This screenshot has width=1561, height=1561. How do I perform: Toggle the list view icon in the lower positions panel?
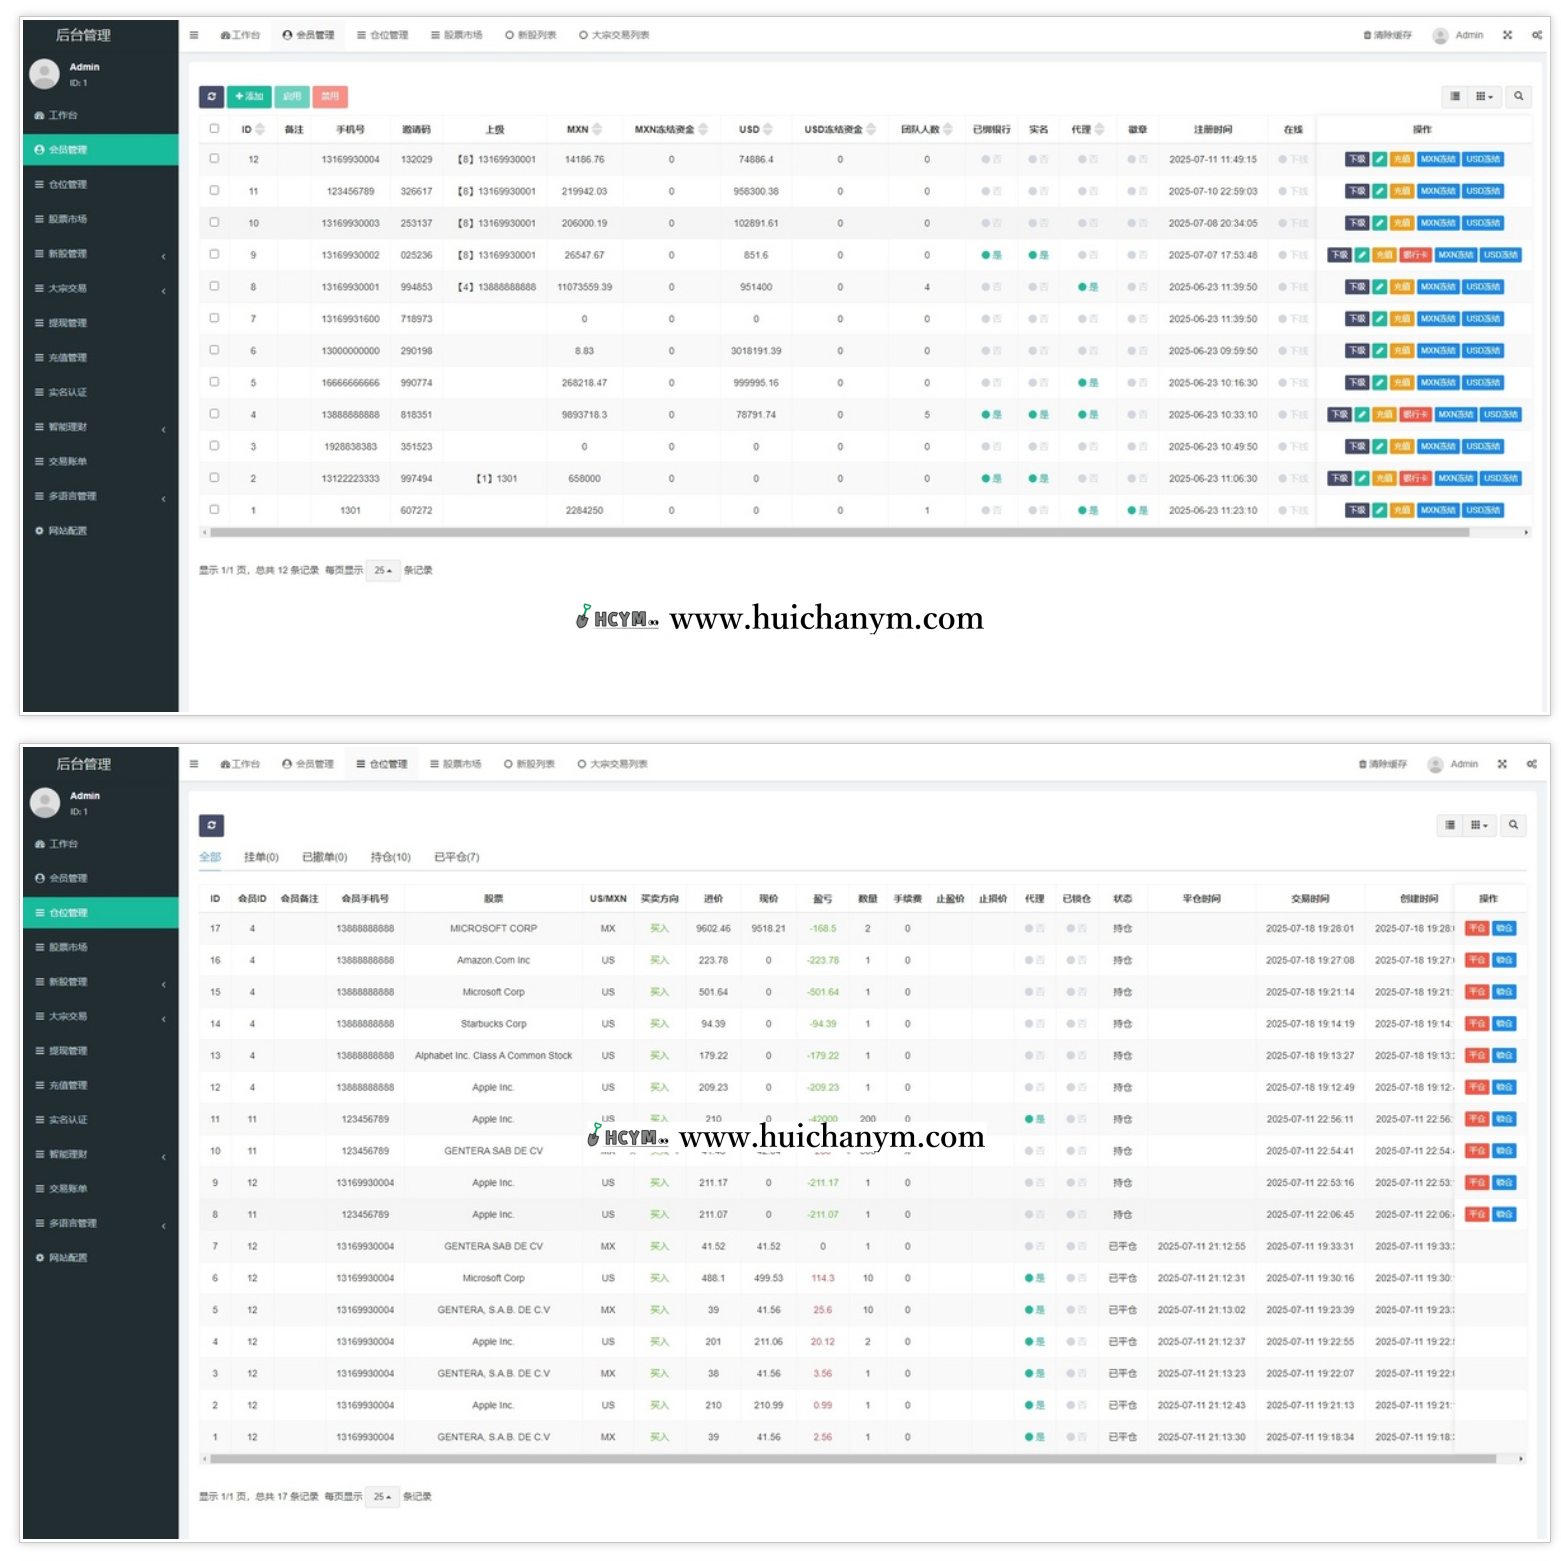point(1449,825)
